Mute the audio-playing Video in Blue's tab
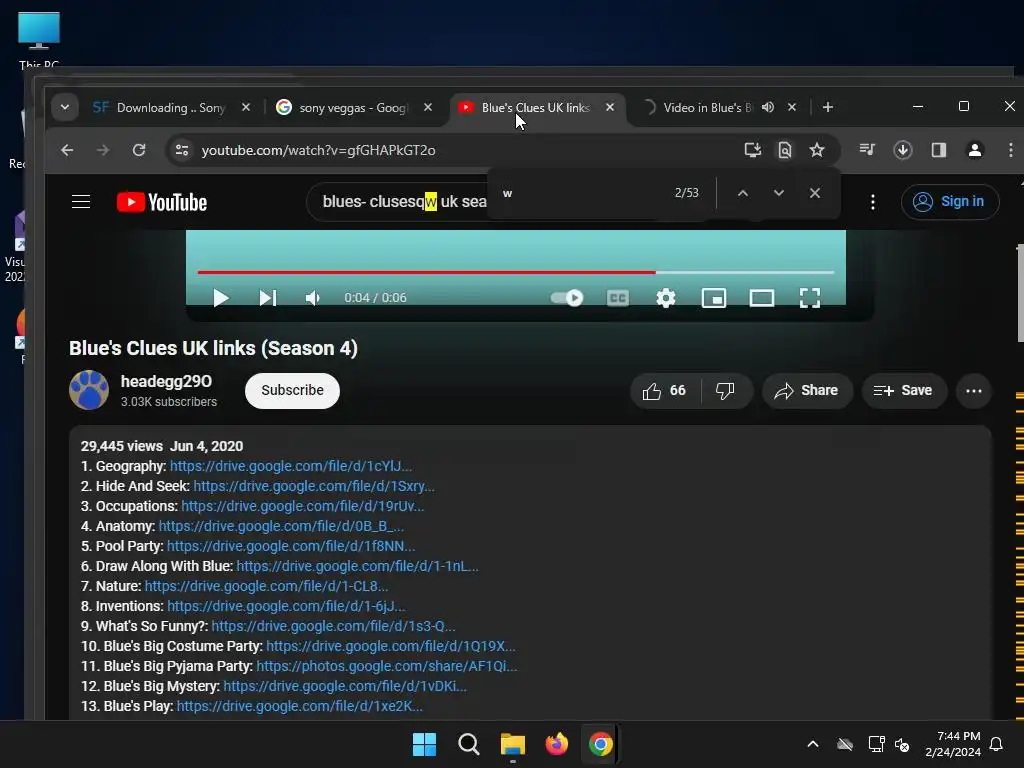Screen dimensions: 1024x768 click(x=768, y=107)
